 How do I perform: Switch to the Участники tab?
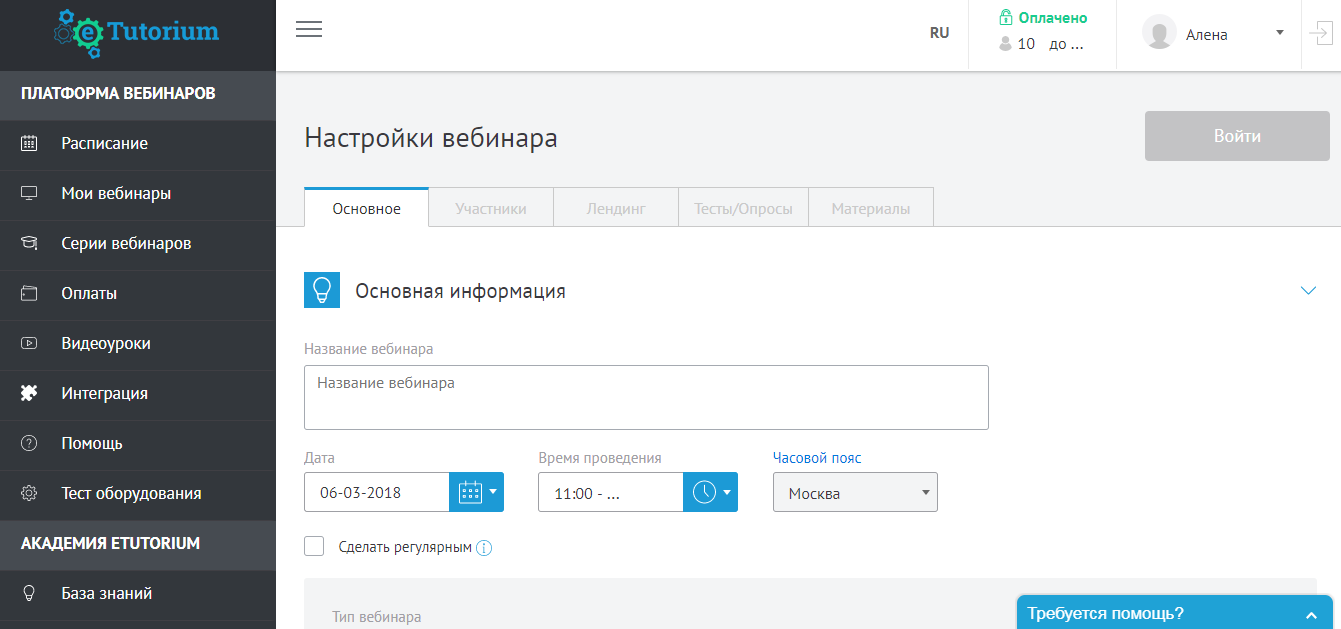[490, 207]
